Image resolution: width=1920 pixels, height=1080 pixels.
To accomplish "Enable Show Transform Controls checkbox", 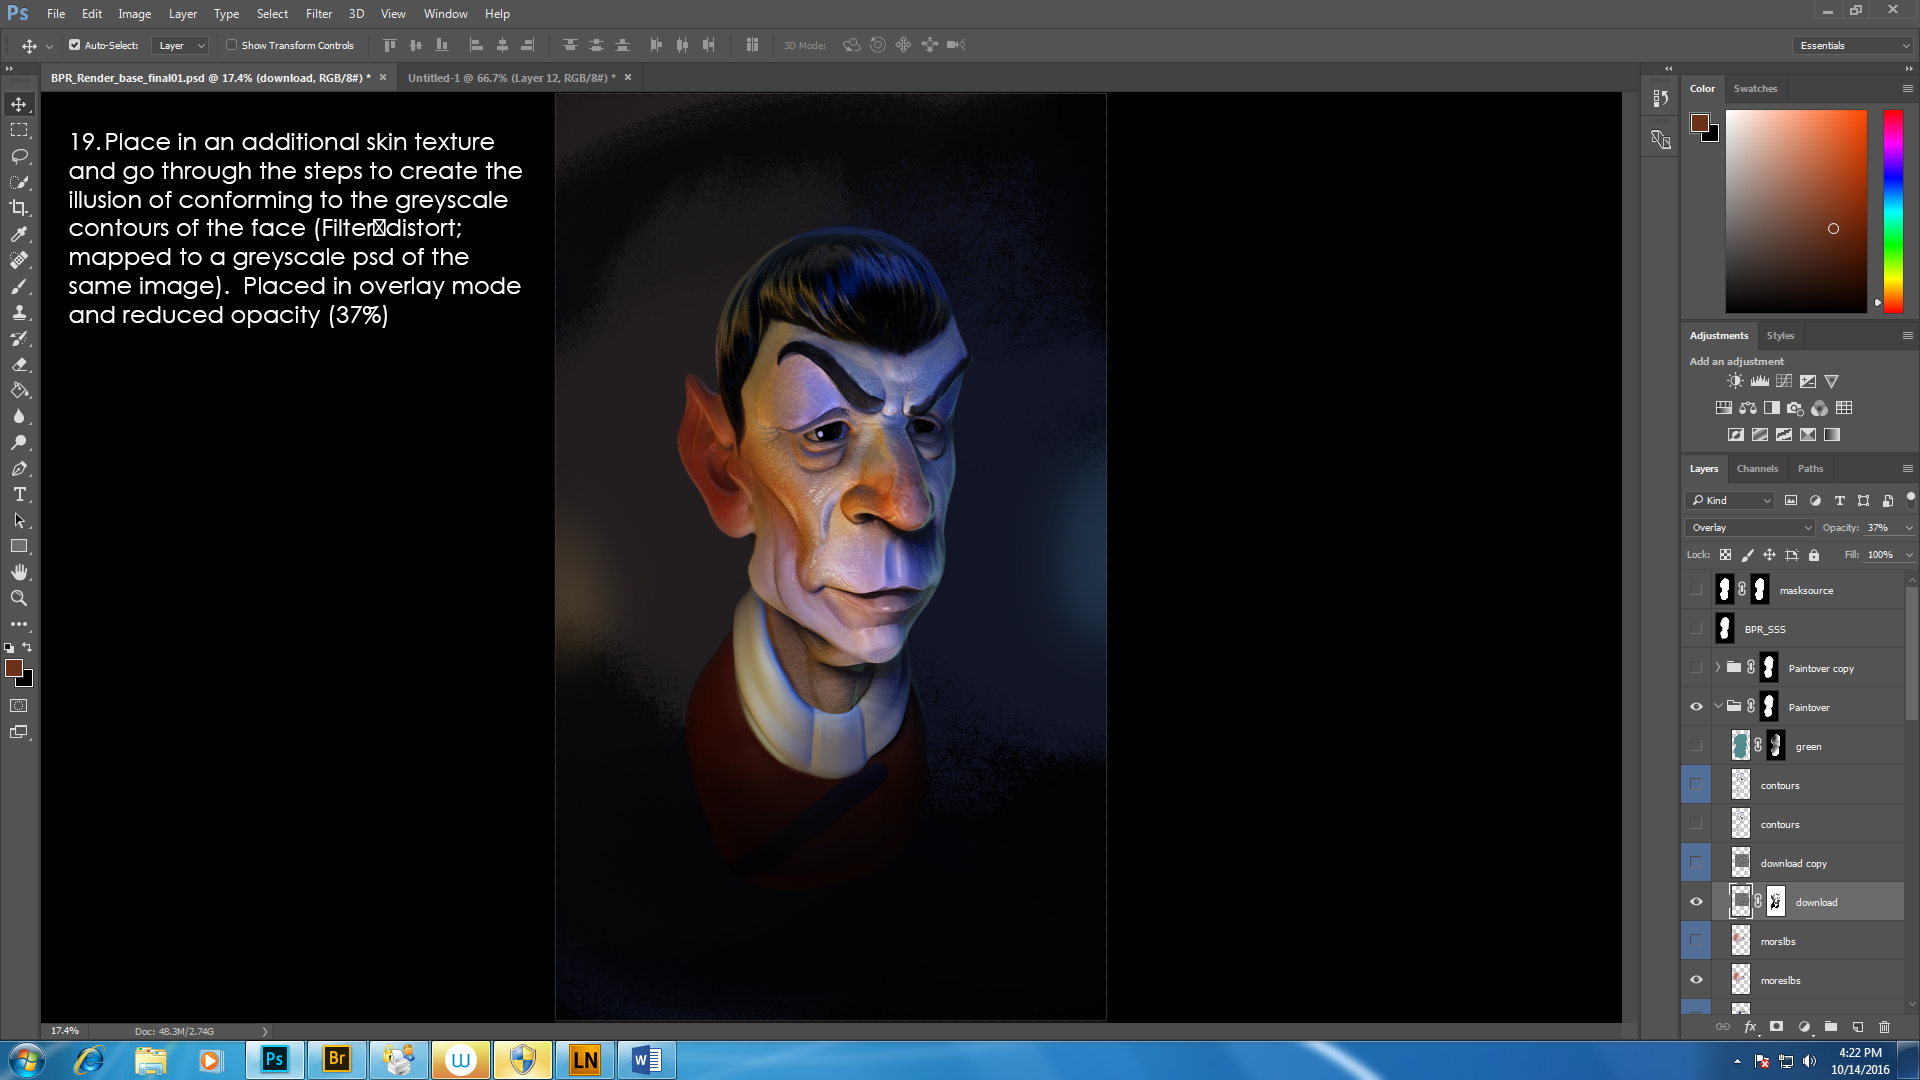I will 231,45.
